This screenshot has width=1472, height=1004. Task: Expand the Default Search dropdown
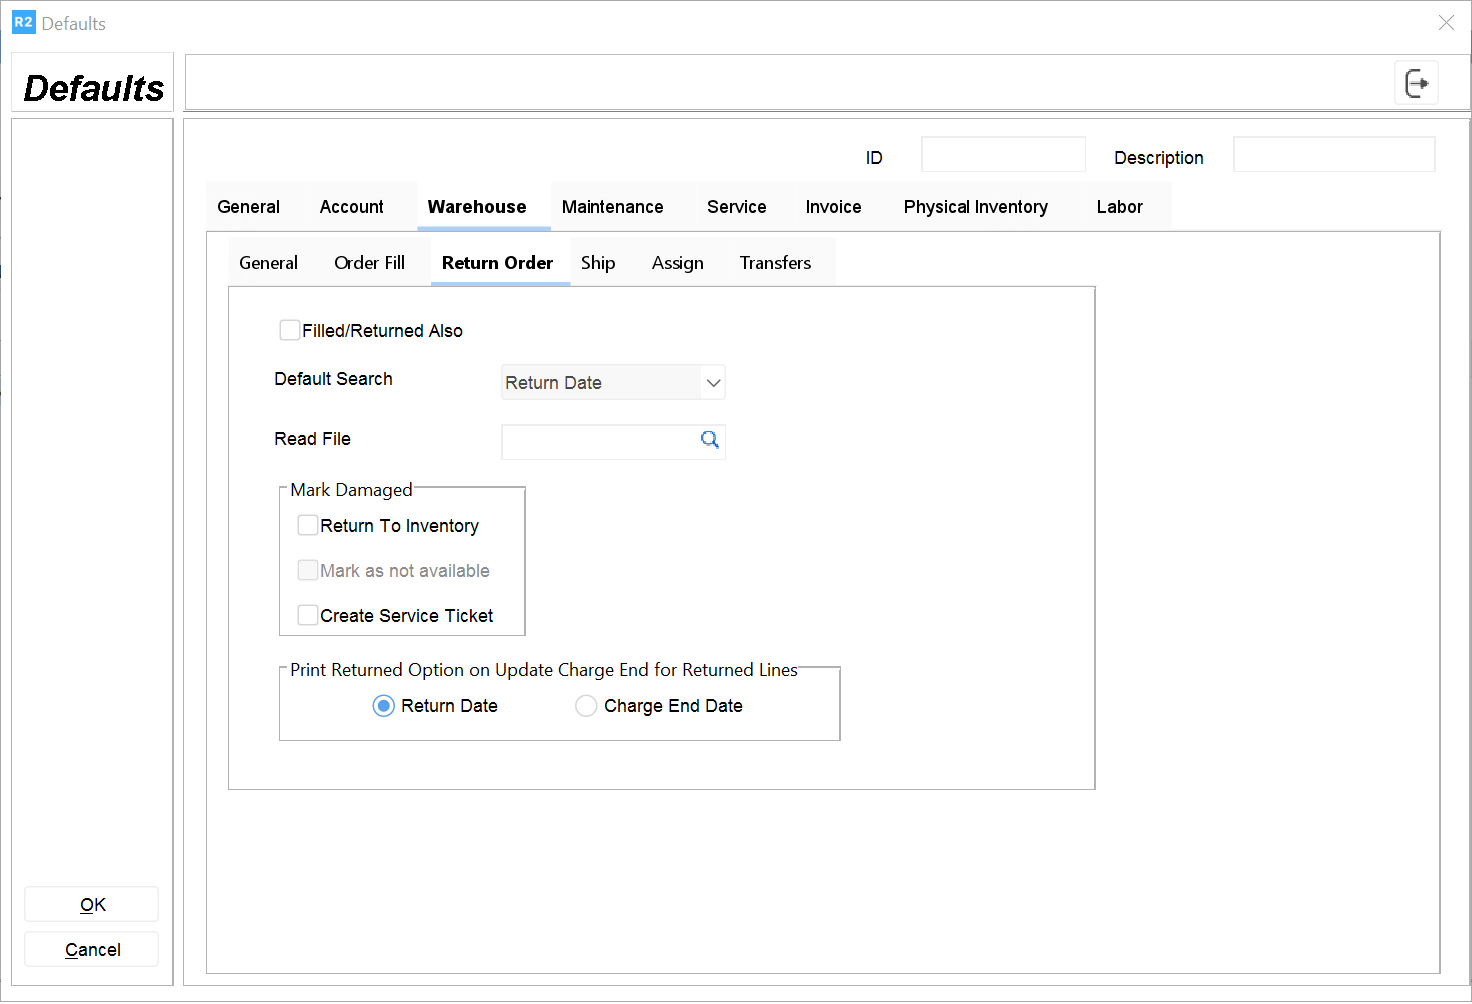[x=713, y=383]
